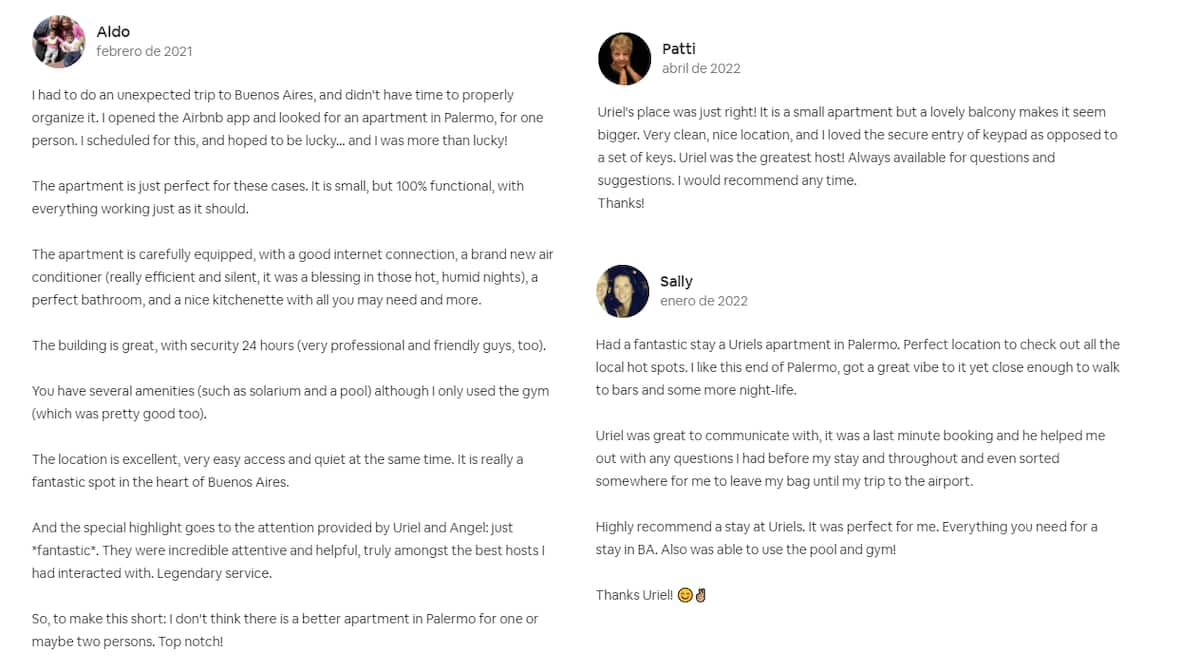Click paragraph mentioning solarium and pool amenities

290,402
